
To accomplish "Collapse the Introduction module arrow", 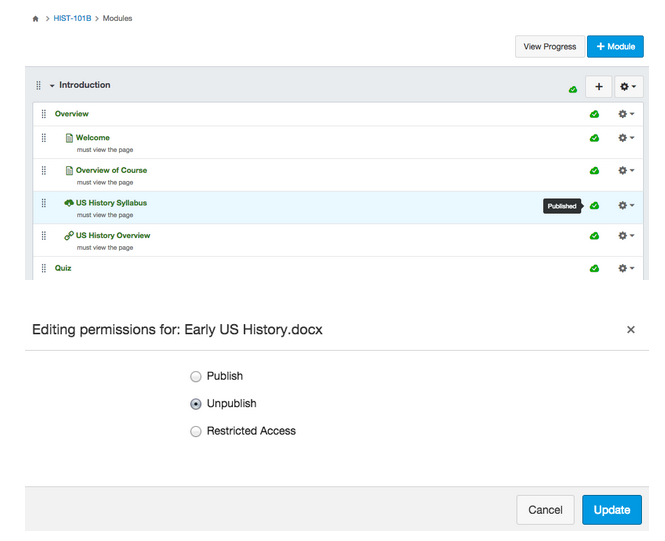I will 52,86.
